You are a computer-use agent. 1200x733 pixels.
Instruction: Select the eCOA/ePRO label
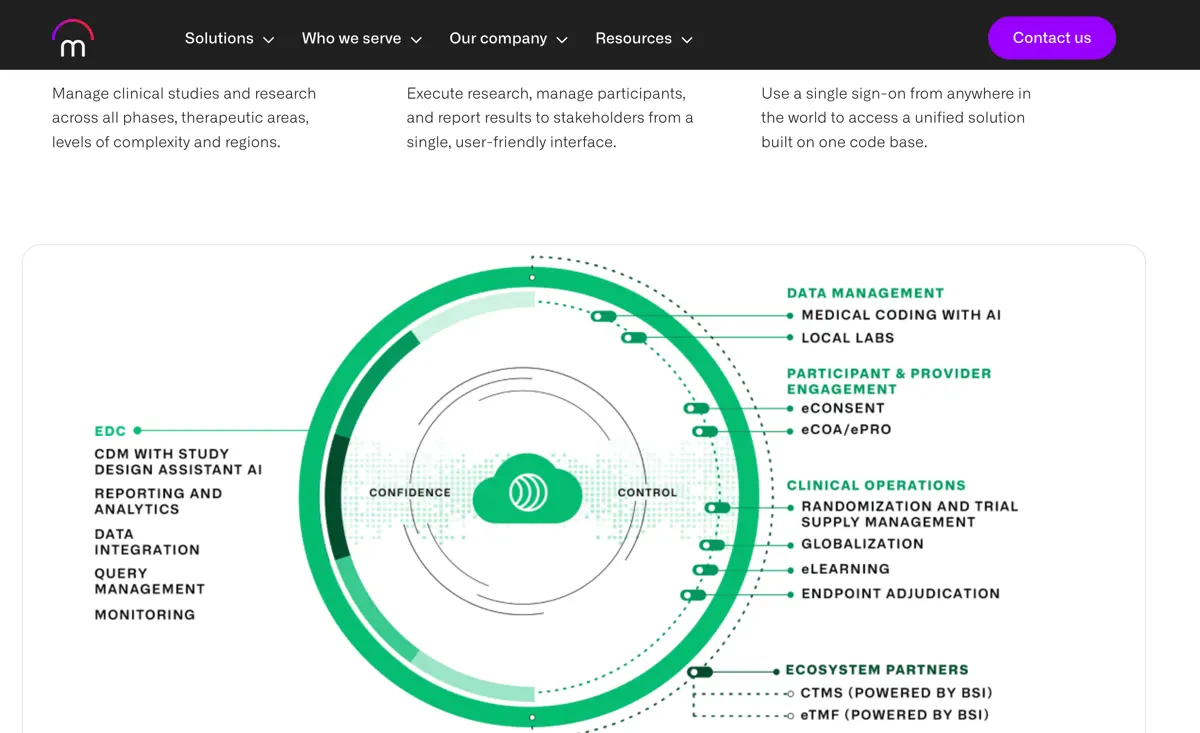tap(846, 430)
